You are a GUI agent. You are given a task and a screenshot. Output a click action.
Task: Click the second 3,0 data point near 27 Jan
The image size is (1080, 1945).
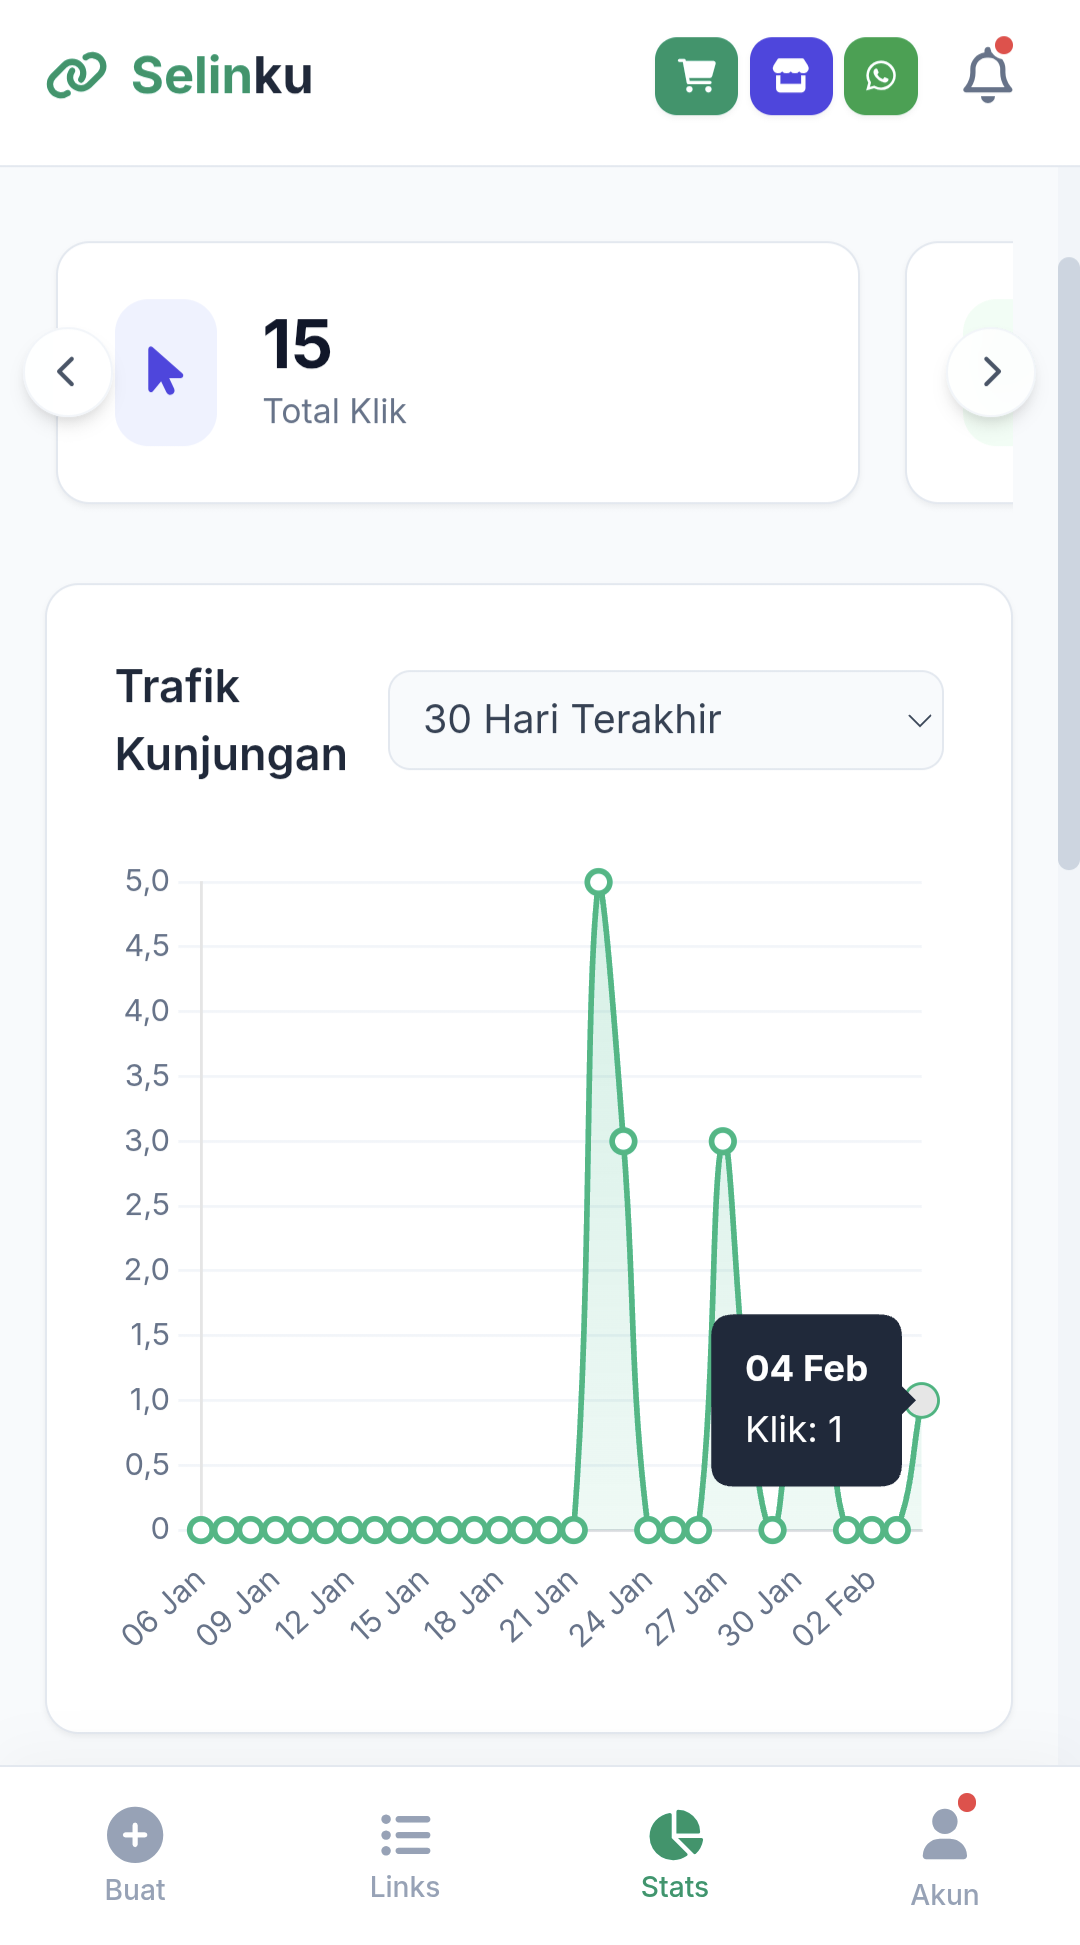723,1141
